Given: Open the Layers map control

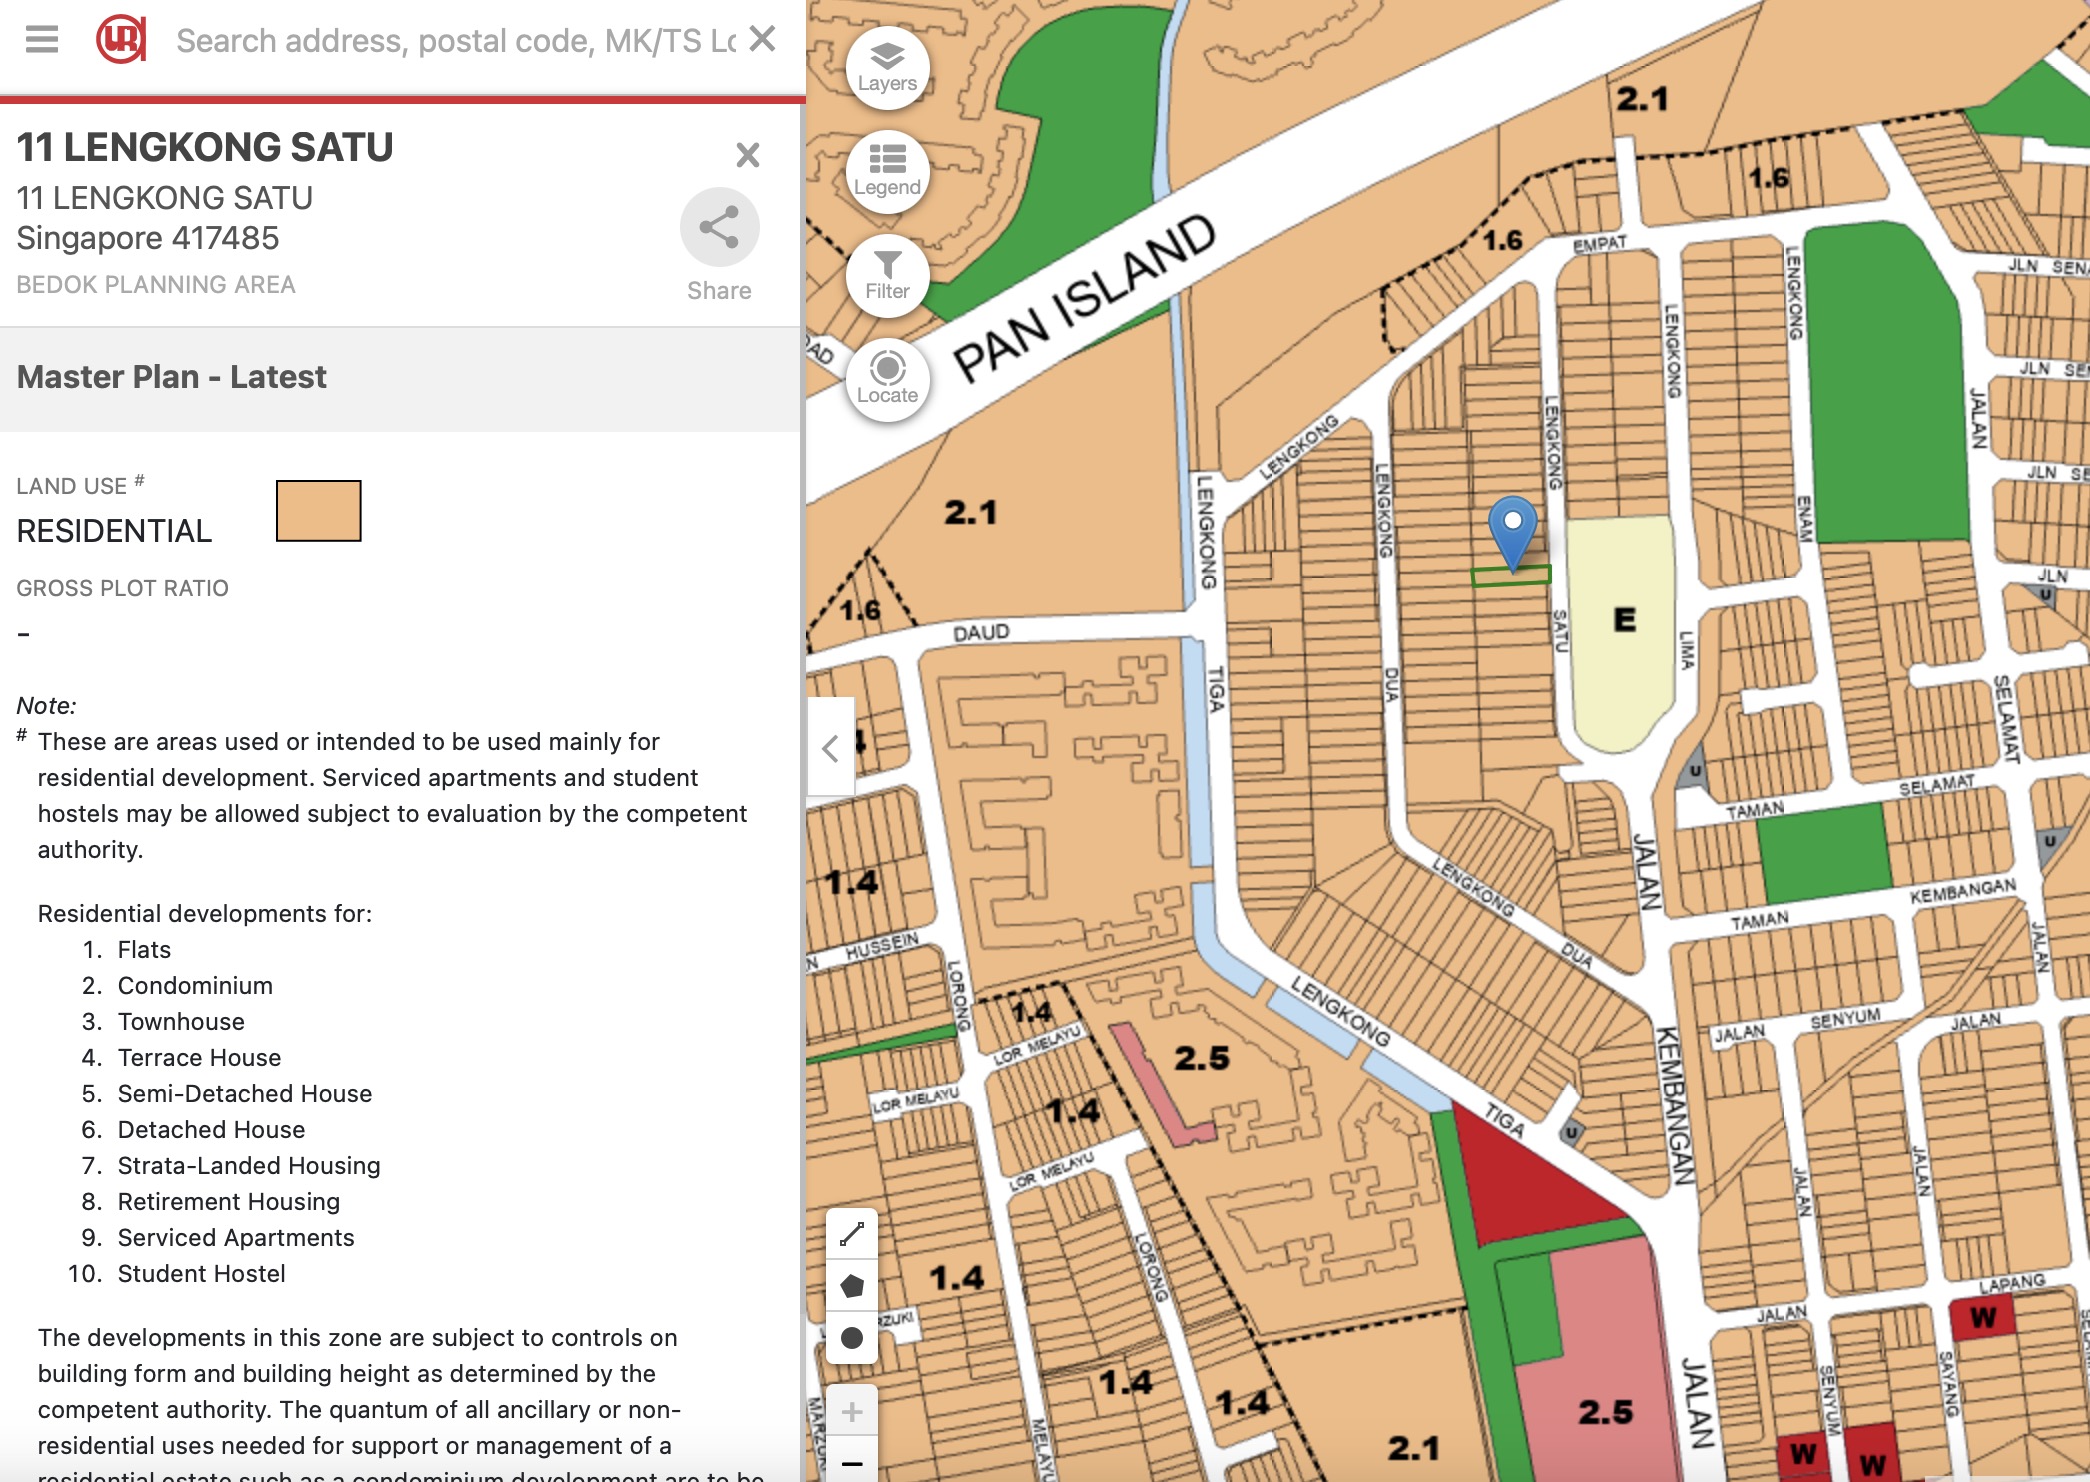Looking at the screenshot, I should [x=887, y=67].
